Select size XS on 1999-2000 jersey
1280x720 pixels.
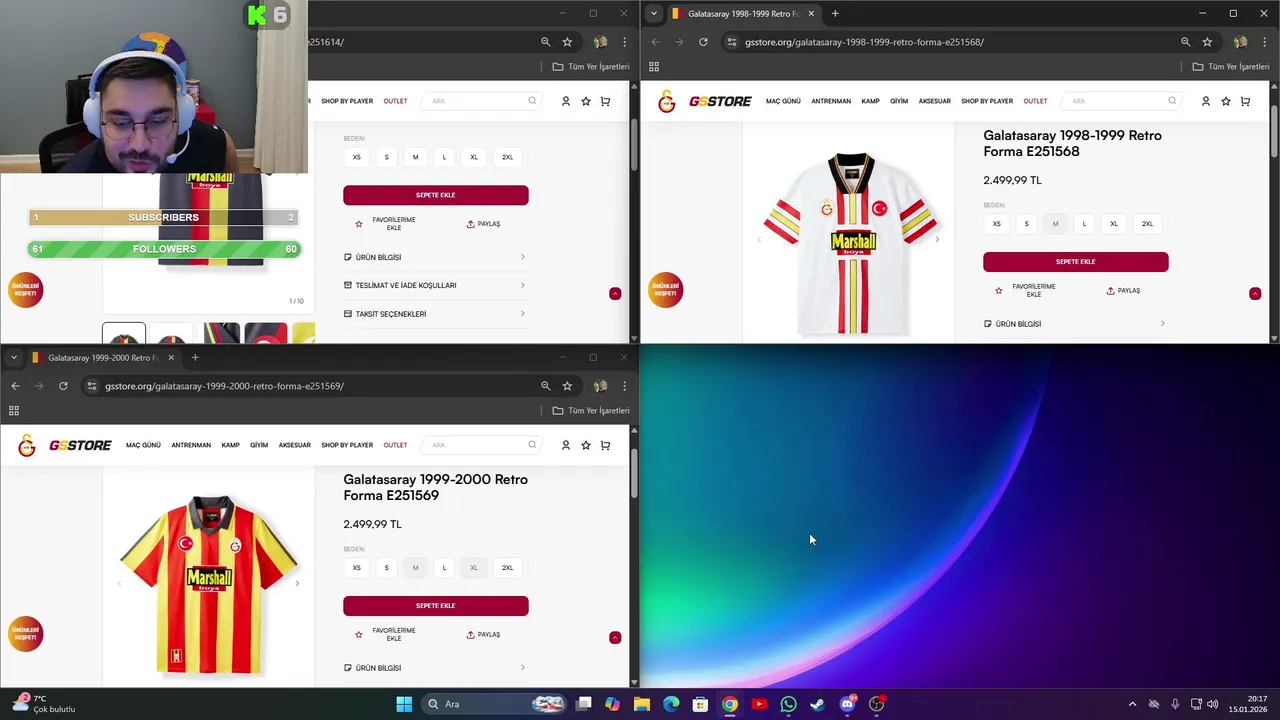[356, 568]
